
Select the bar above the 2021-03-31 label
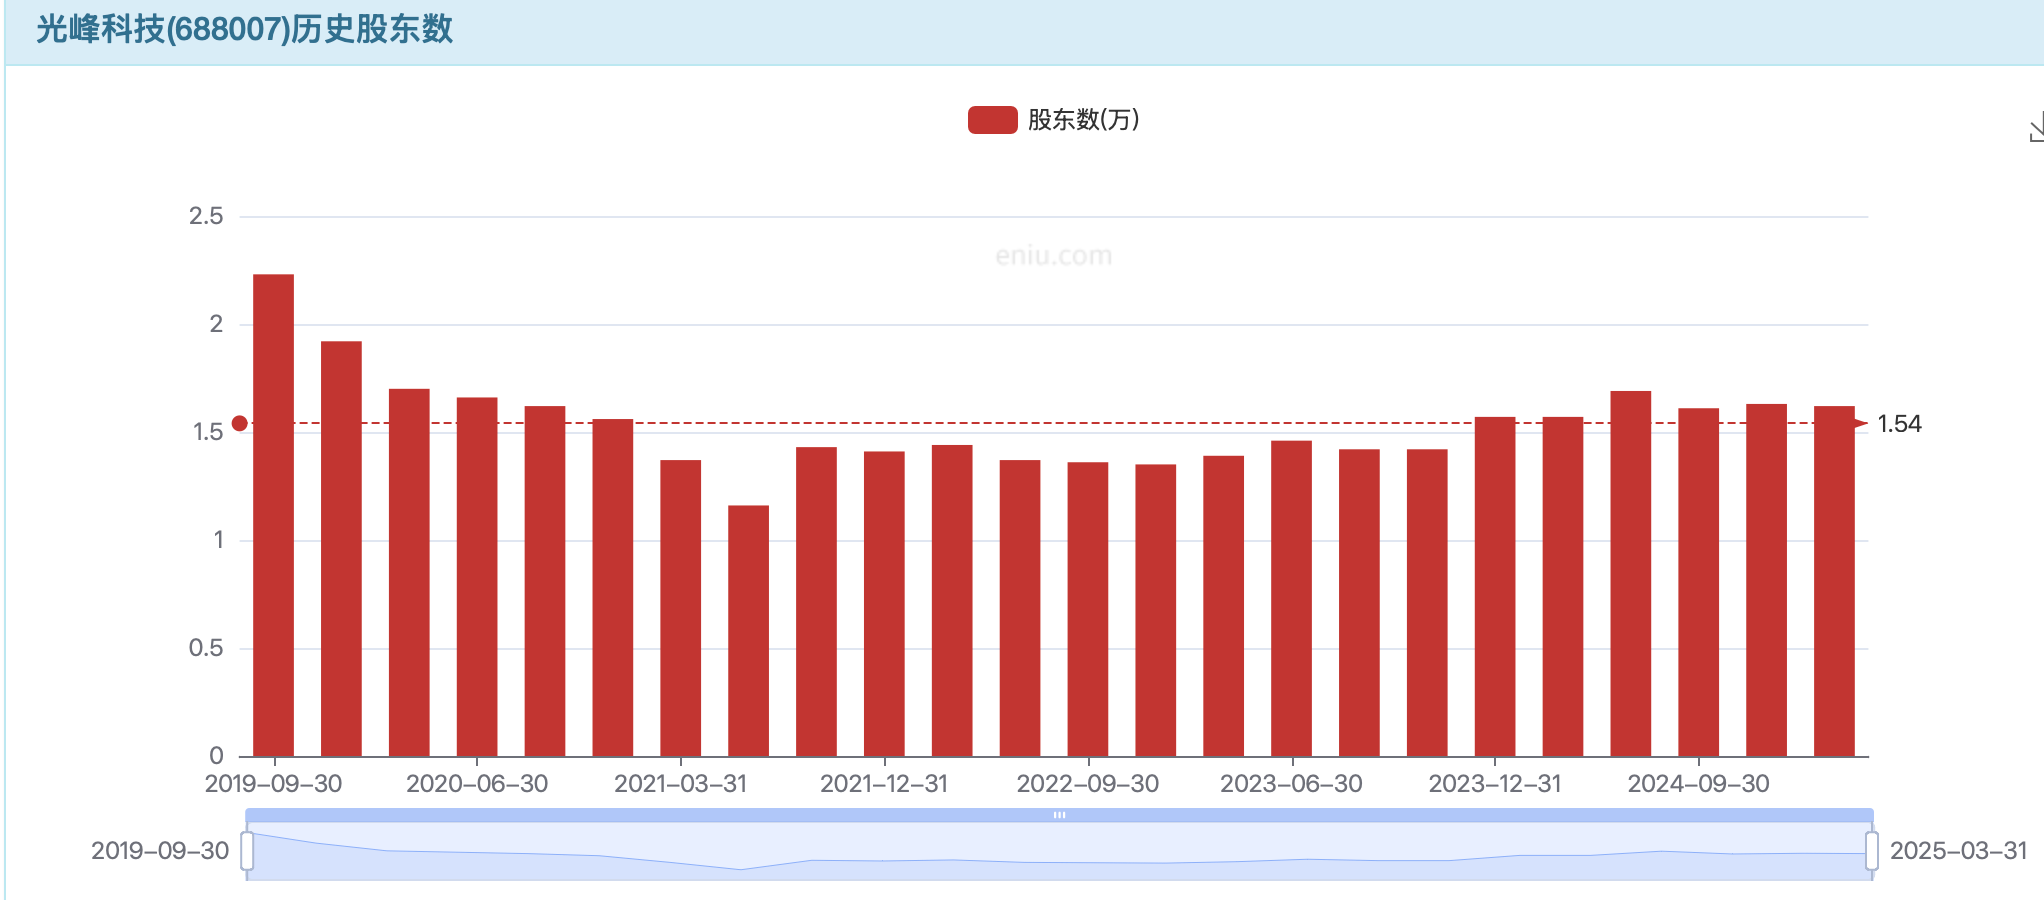[x=680, y=608]
